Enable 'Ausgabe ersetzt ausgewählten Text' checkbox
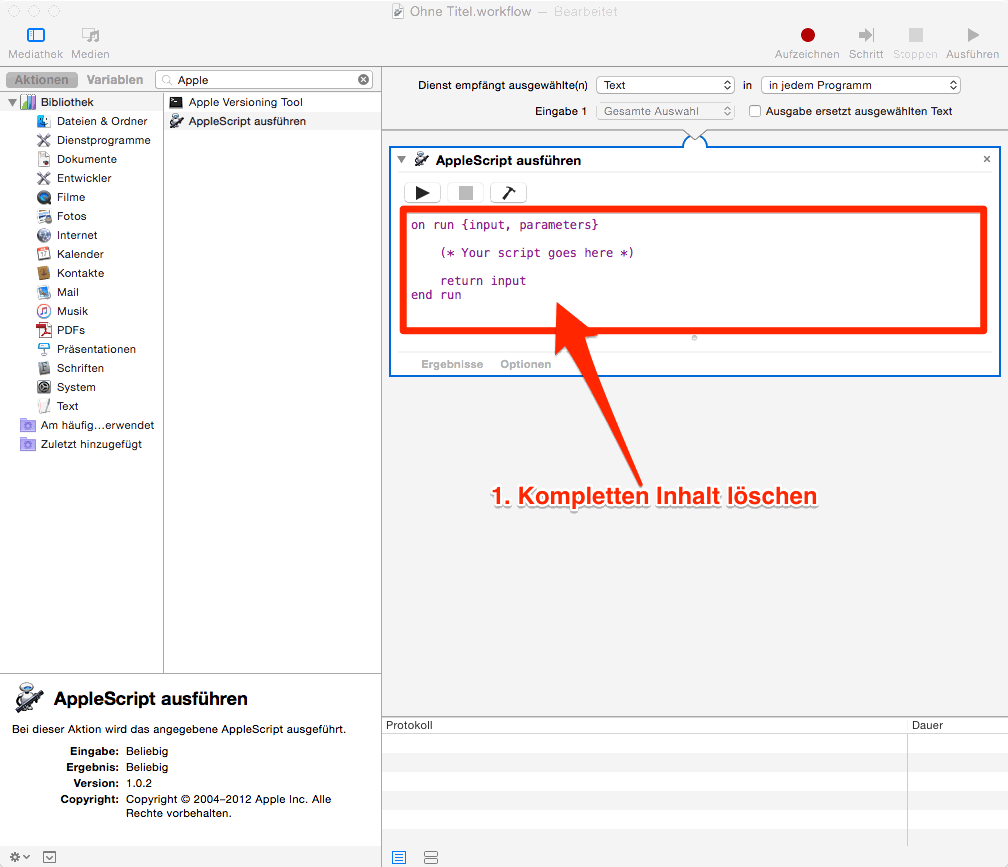Image resolution: width=1008 pixels, height=867 pixels. click(755, 111)
